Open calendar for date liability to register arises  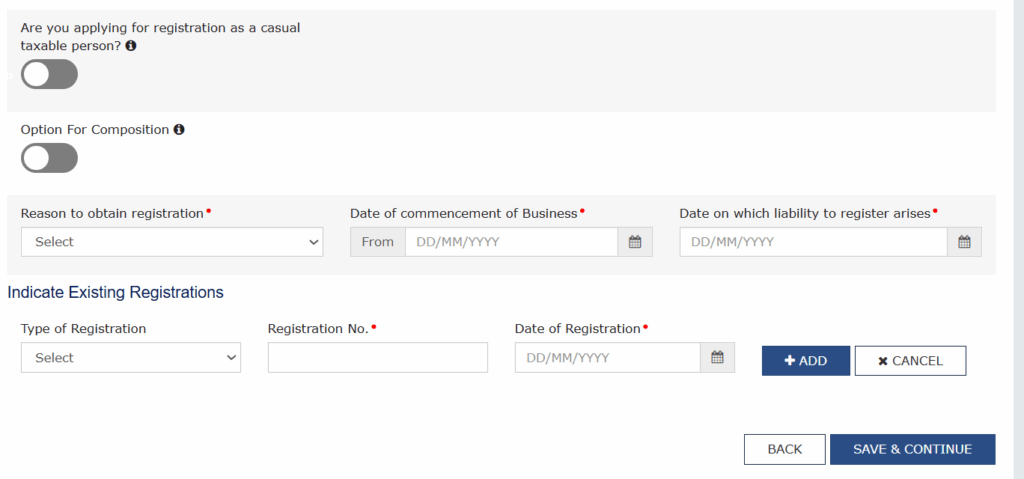[x=964, y=242]
